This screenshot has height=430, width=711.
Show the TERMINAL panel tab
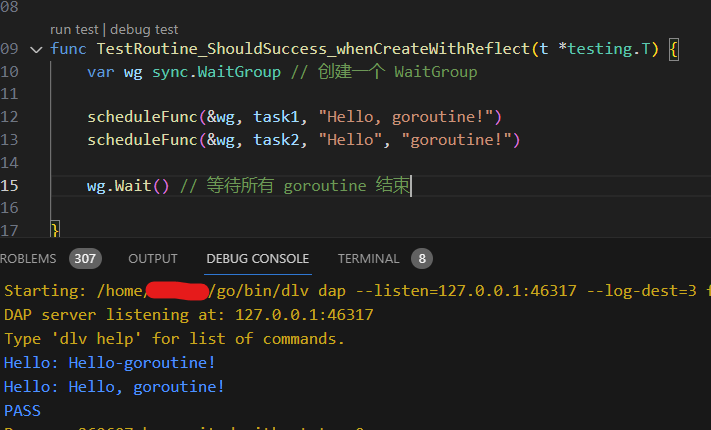pyautogui.click(x=368, y=259)
